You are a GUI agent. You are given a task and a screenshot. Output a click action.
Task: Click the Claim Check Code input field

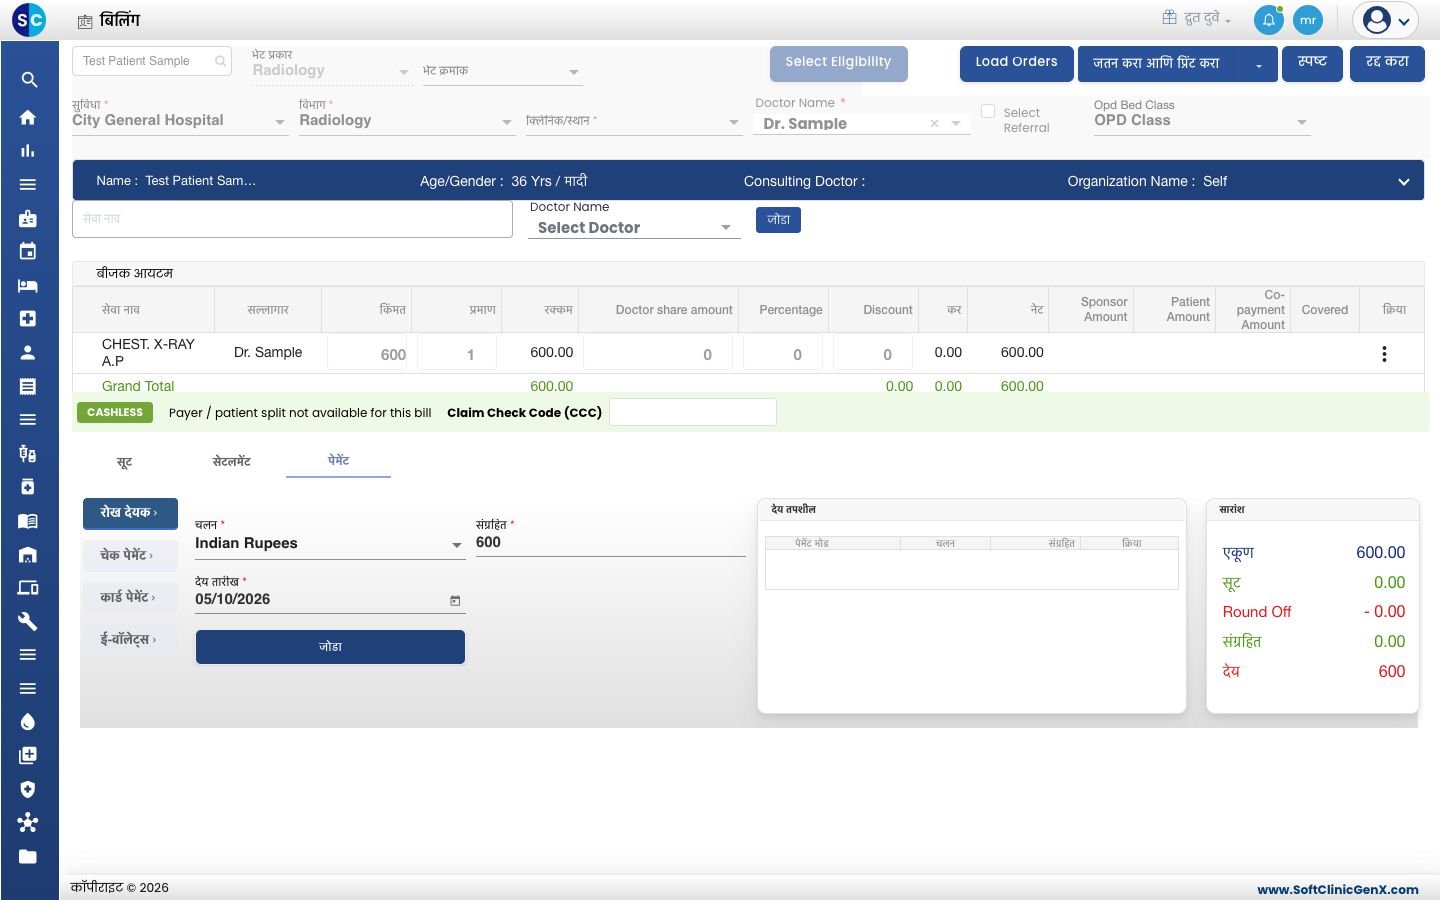[x=693, y=412]
